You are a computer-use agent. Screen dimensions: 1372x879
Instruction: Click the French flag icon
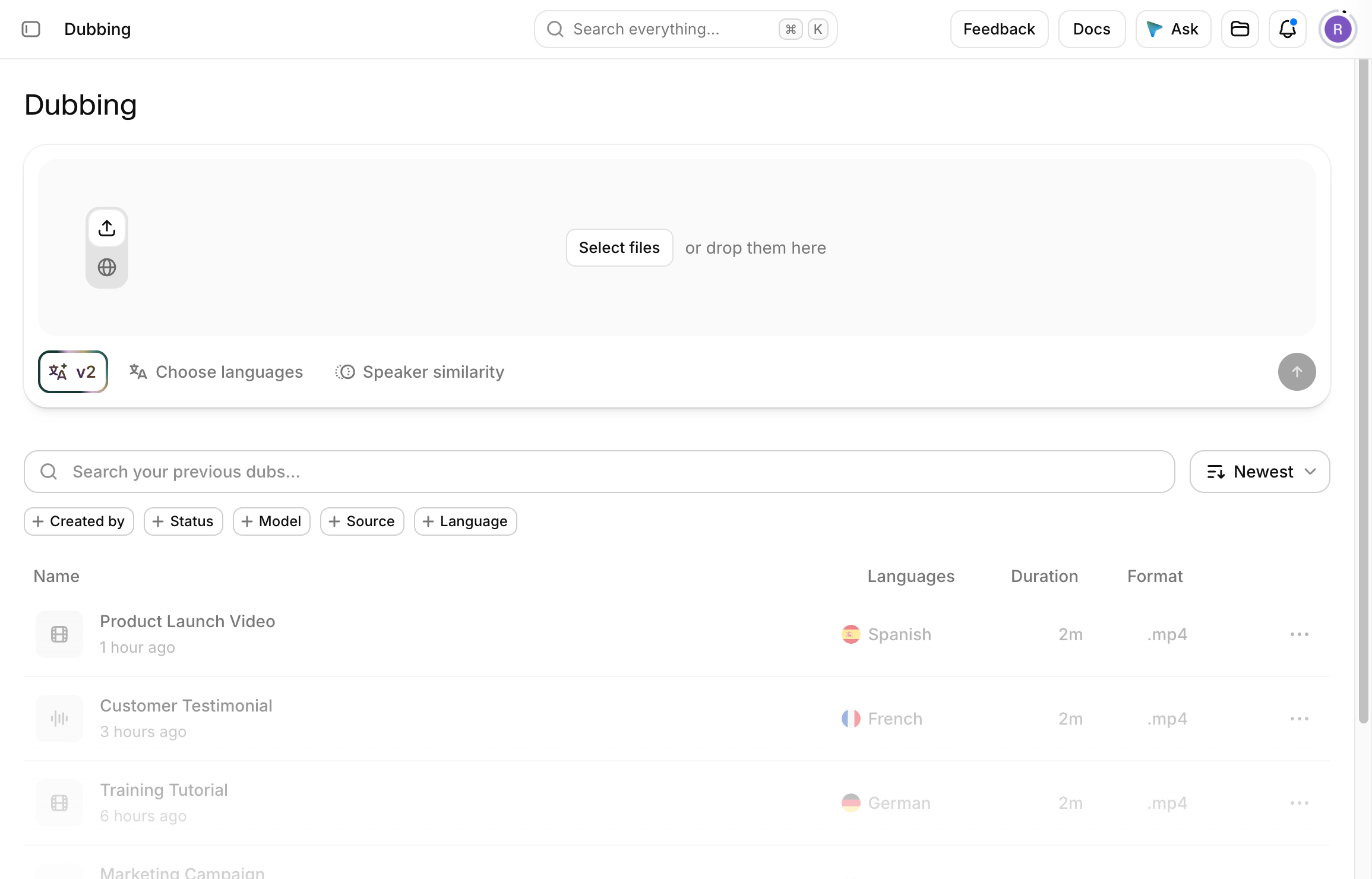(851, 718)
